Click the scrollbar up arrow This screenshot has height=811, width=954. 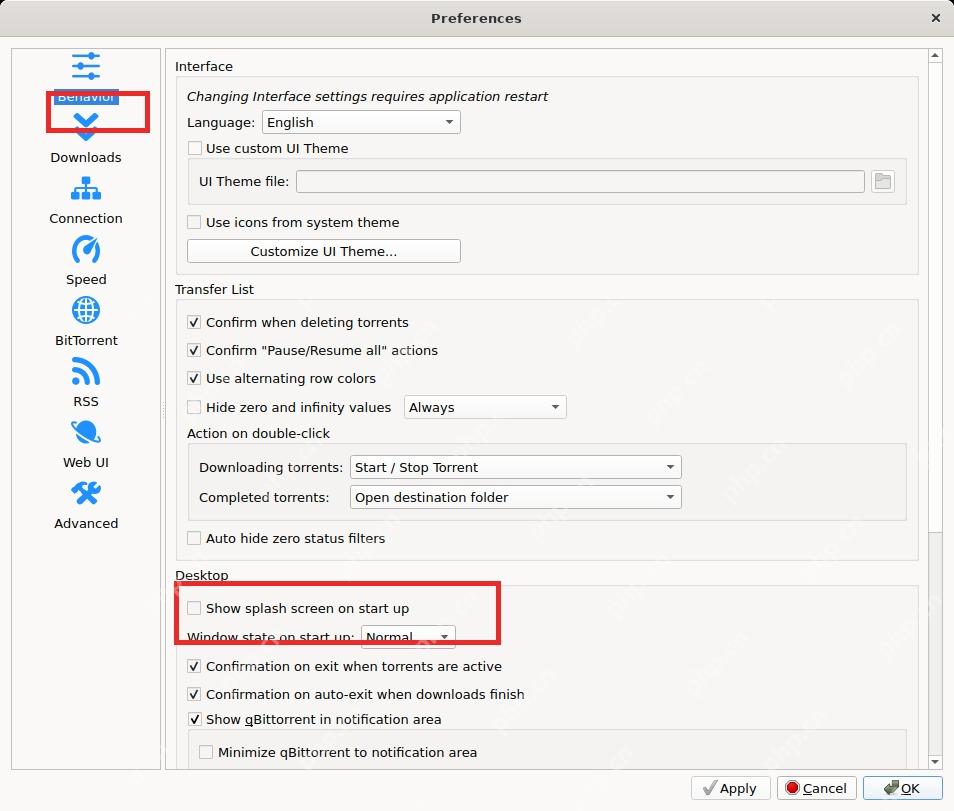pos(935,56)
